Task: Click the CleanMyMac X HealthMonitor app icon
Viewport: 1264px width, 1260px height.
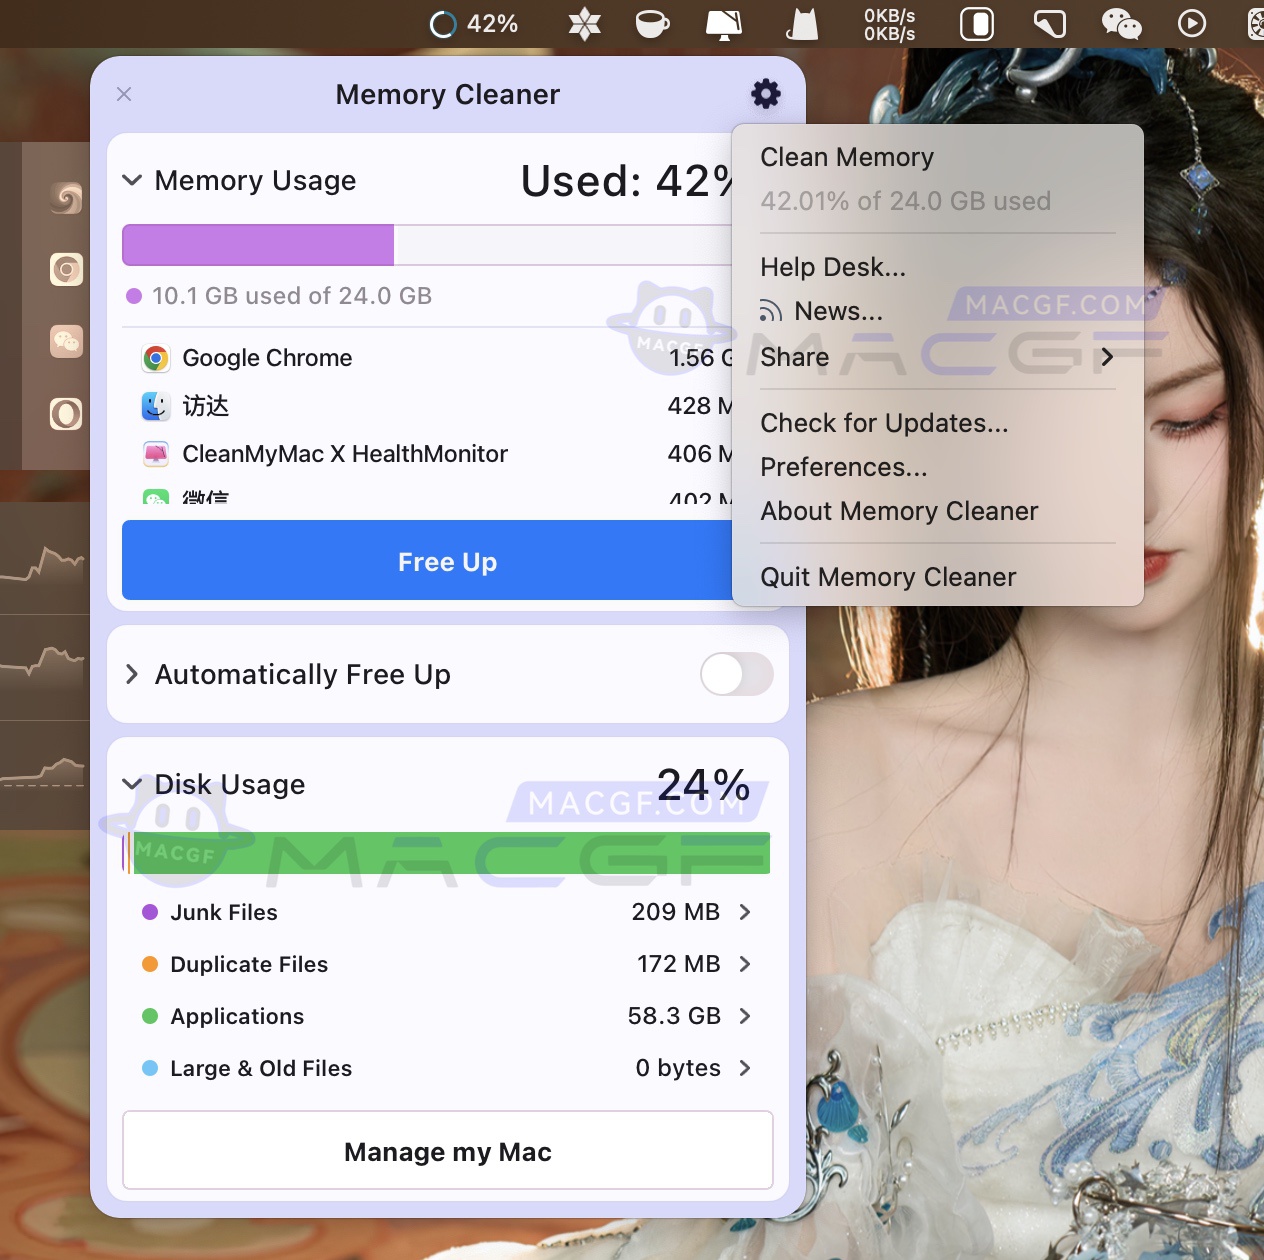Action: tap(156, 454)
